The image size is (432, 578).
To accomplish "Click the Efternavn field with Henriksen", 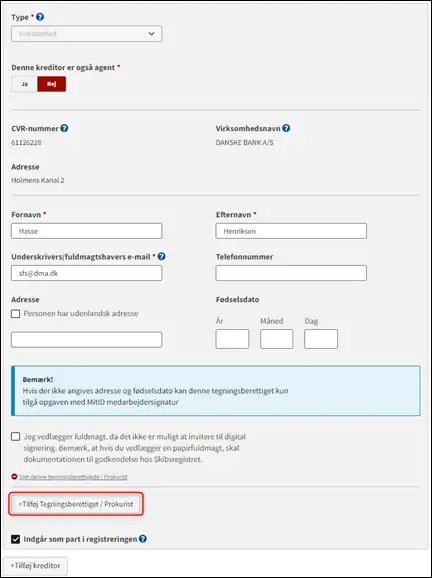I will pyautogui.click(x=291, y=231).
